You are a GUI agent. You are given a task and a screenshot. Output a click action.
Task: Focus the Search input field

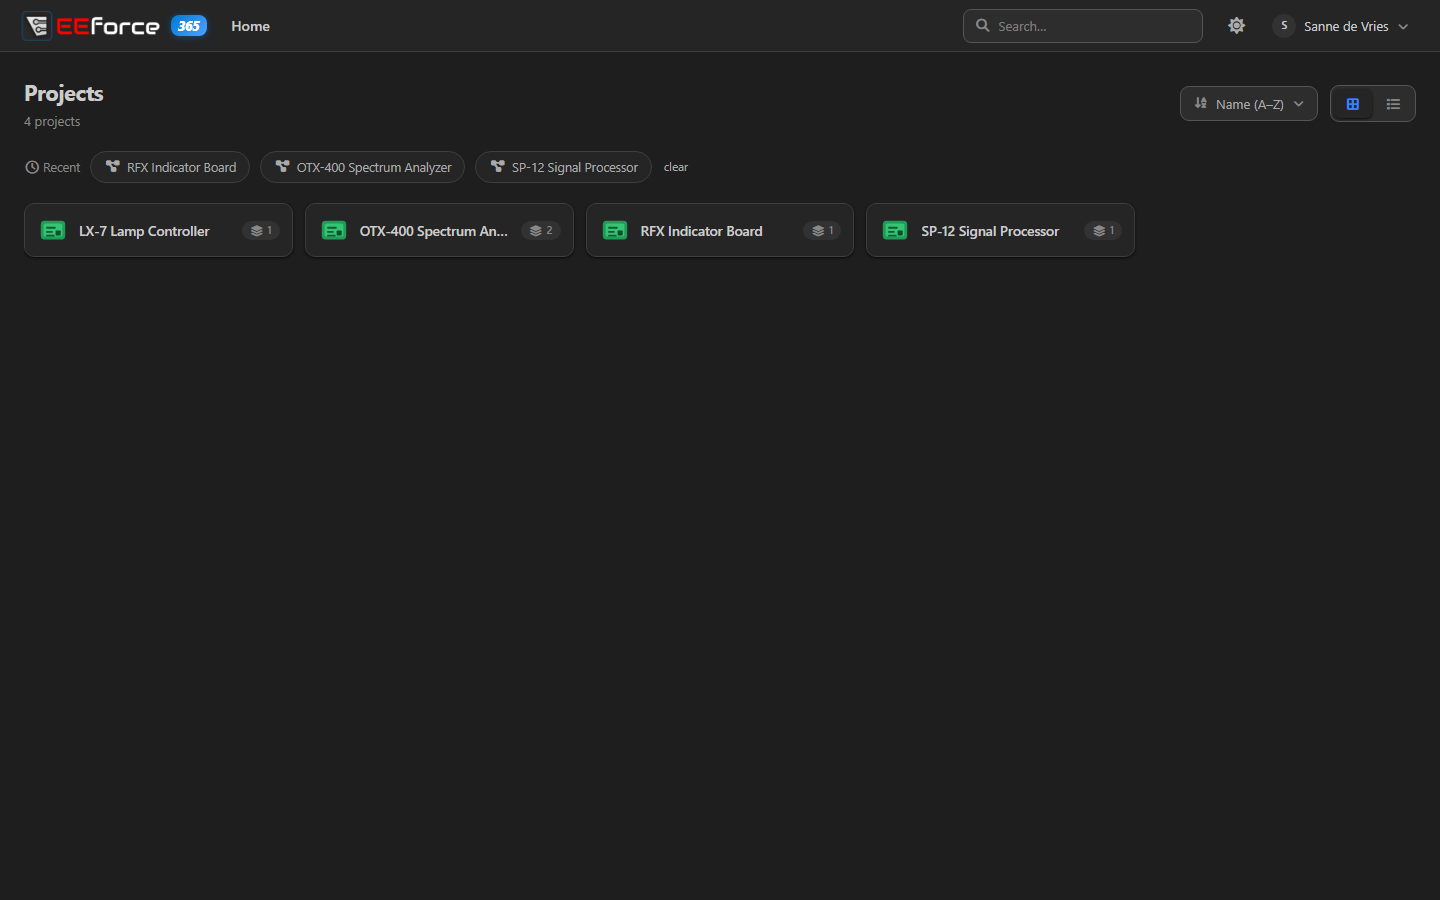pyautogui.click(x=1082, y=26)
